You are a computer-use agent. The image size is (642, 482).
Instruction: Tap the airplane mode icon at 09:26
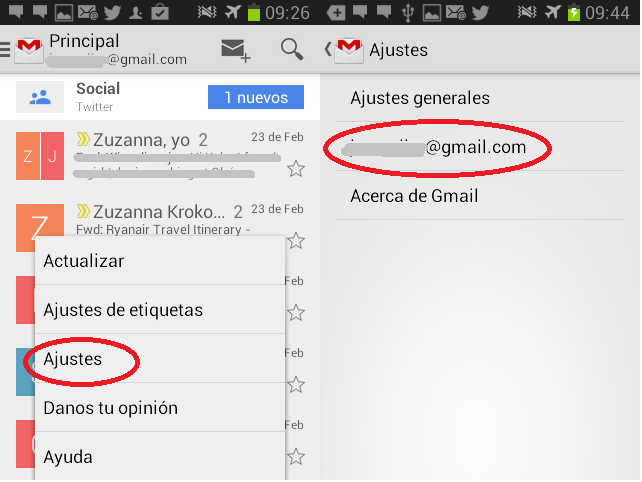pyautogui.click(x=232, y=12)
